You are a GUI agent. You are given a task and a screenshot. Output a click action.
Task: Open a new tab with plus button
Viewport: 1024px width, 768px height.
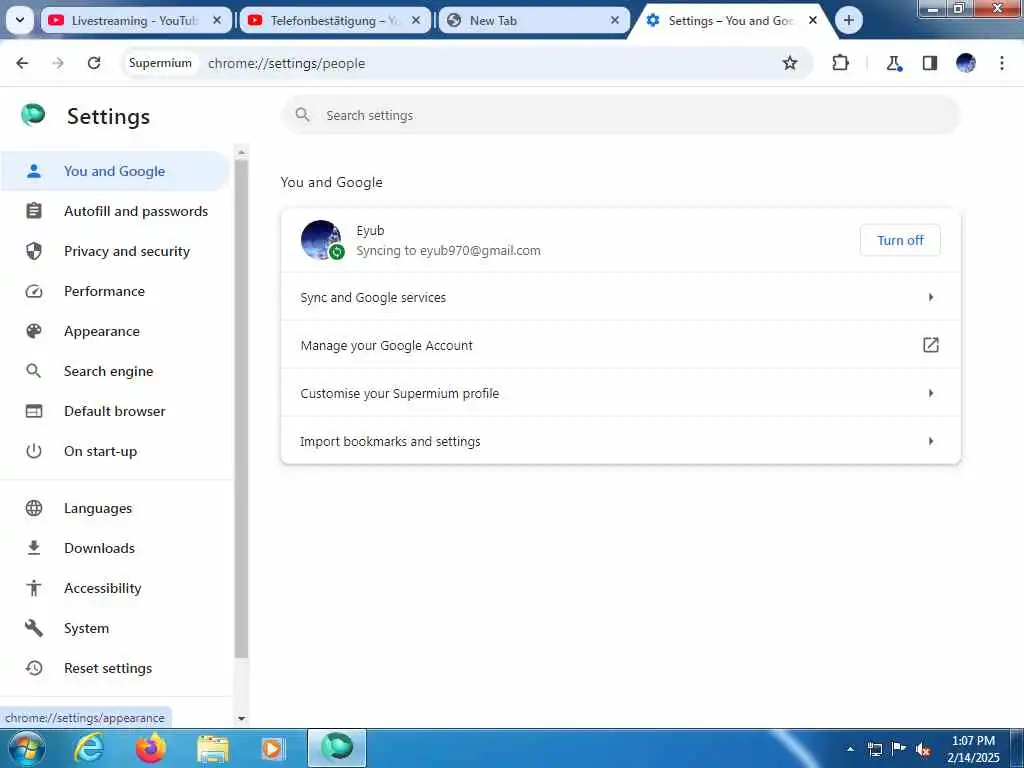click(848, 21)
